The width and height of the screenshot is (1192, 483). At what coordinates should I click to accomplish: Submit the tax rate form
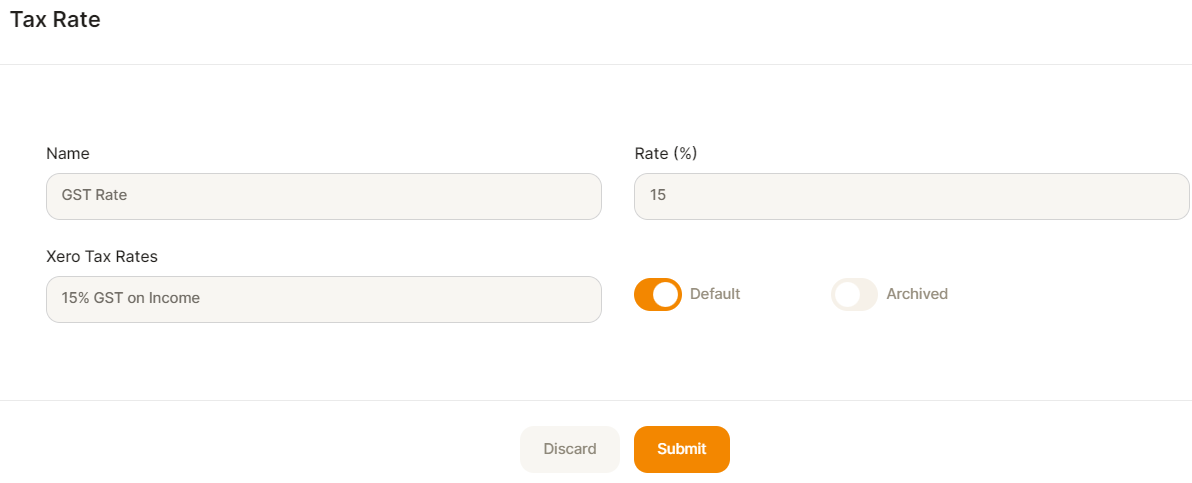click(x=682, y=450)
